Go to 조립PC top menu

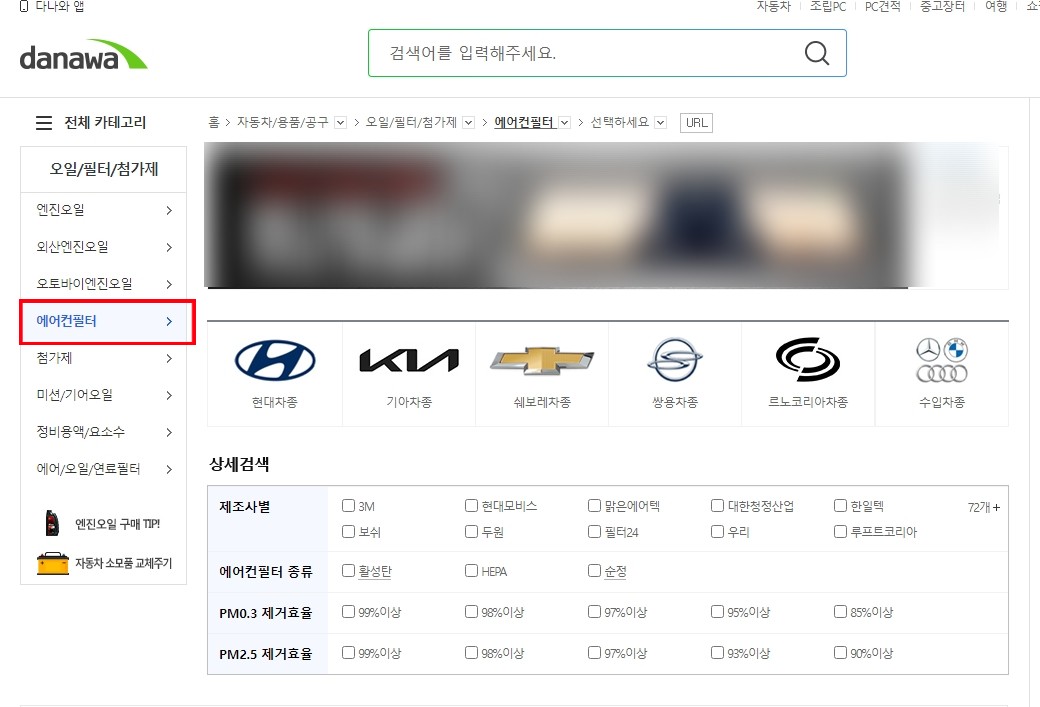[x=828, y=6]
